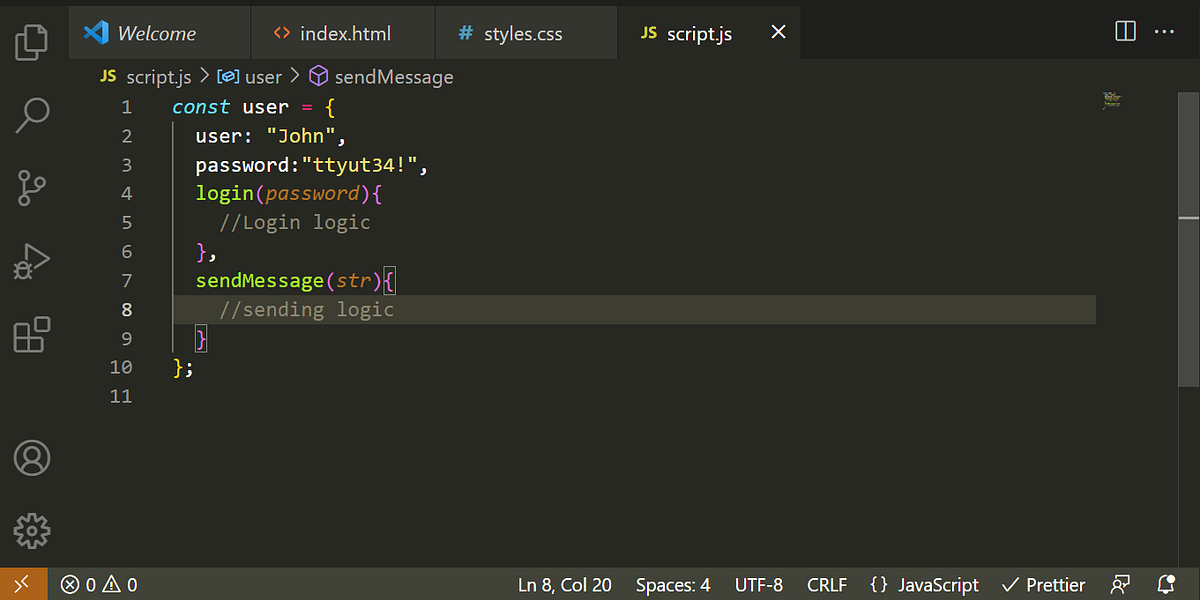Open the Extensions view icon
Viewport: 1200px width, 600px height.
[32, 335]
